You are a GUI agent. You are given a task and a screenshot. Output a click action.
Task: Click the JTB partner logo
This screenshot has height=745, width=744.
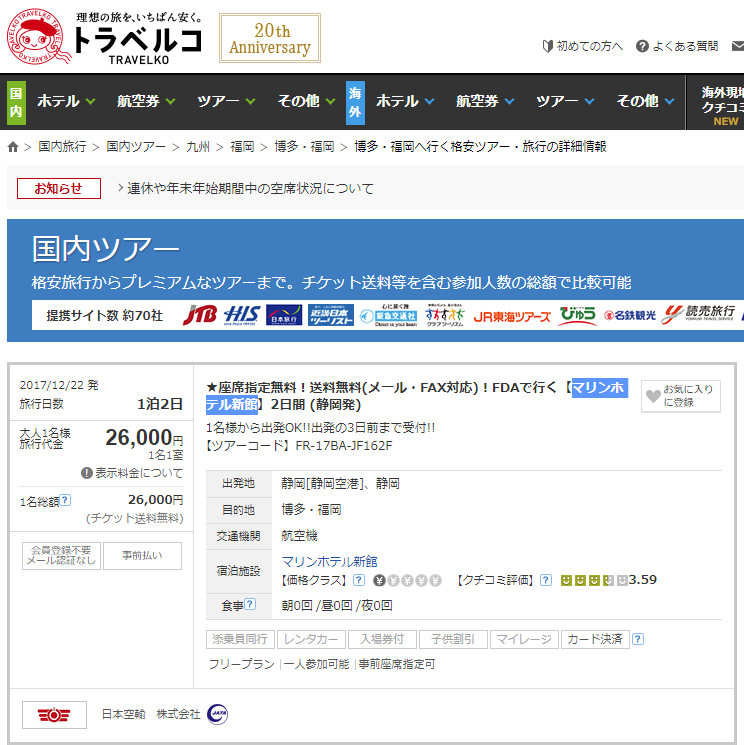pyautogui.click(x=199, y=315)
